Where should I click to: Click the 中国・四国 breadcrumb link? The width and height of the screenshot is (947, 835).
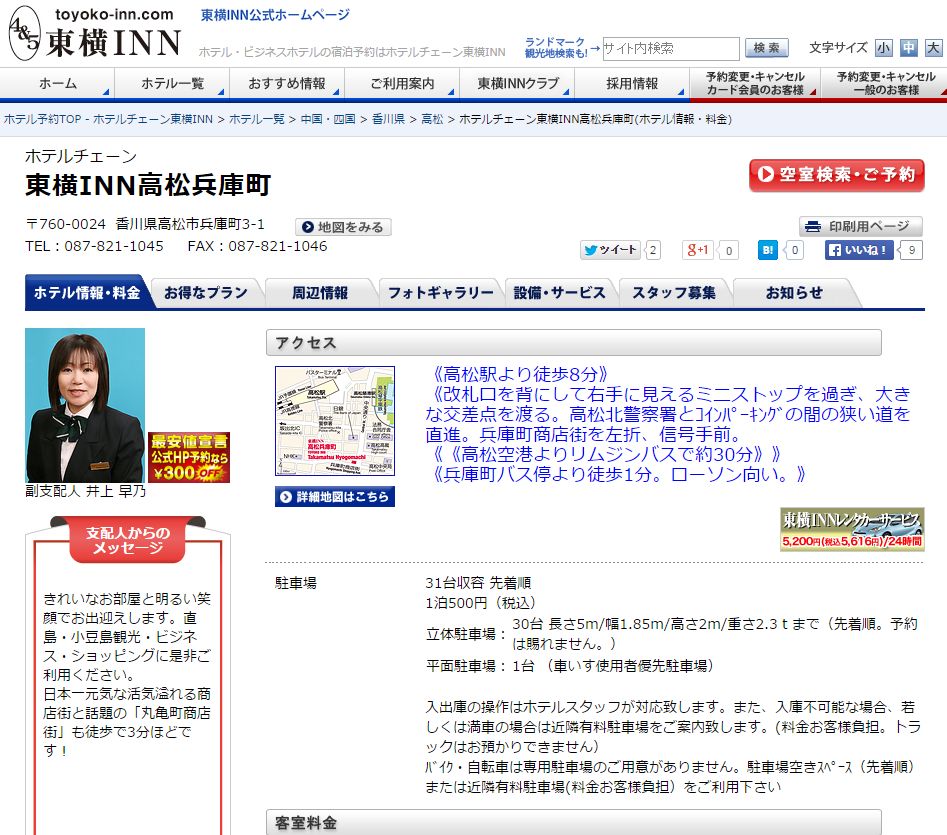[x=328, y=120]
